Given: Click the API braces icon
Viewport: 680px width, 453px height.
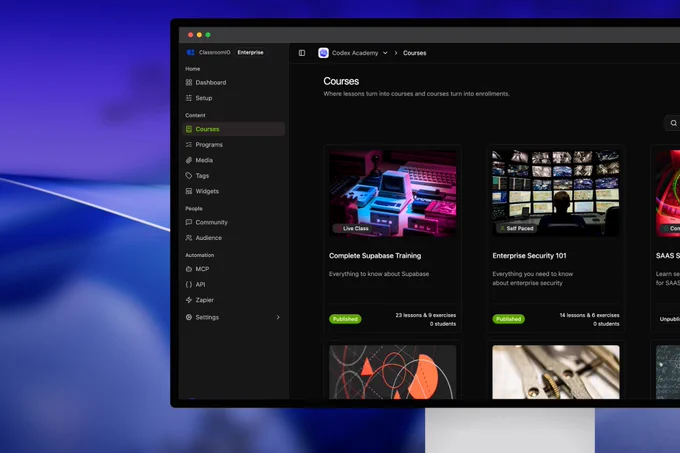Looking at the screenshot, I should click(x=189, y=285).
